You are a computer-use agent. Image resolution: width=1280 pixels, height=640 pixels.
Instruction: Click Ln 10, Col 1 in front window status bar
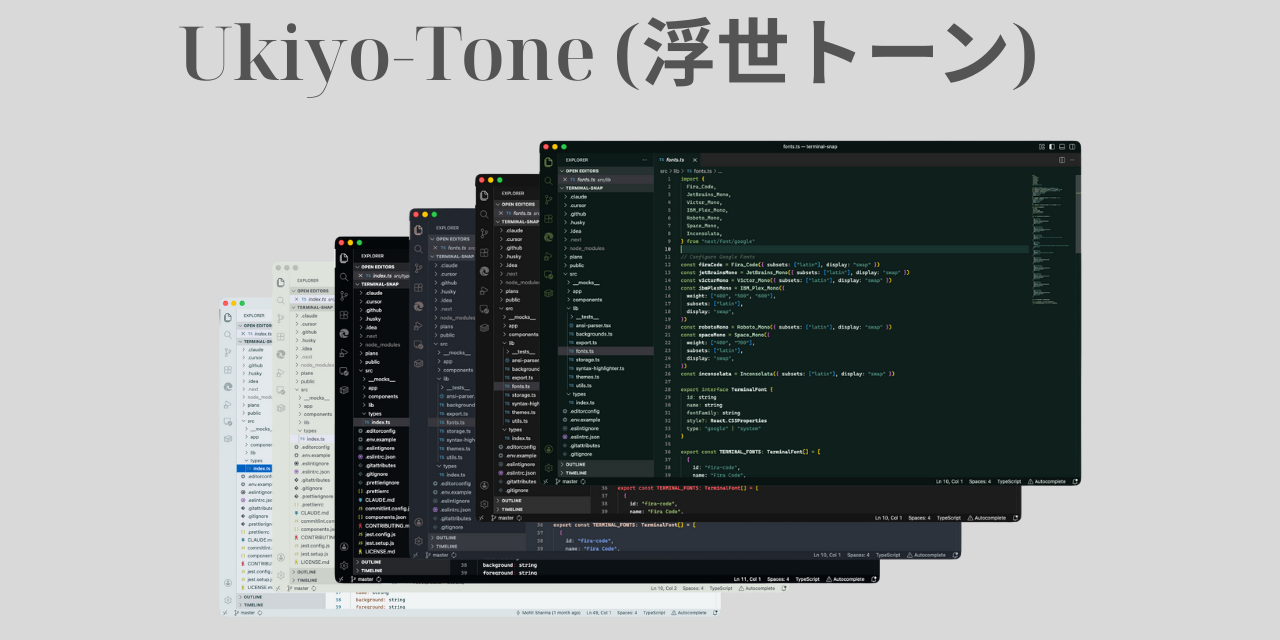(949, 481)
